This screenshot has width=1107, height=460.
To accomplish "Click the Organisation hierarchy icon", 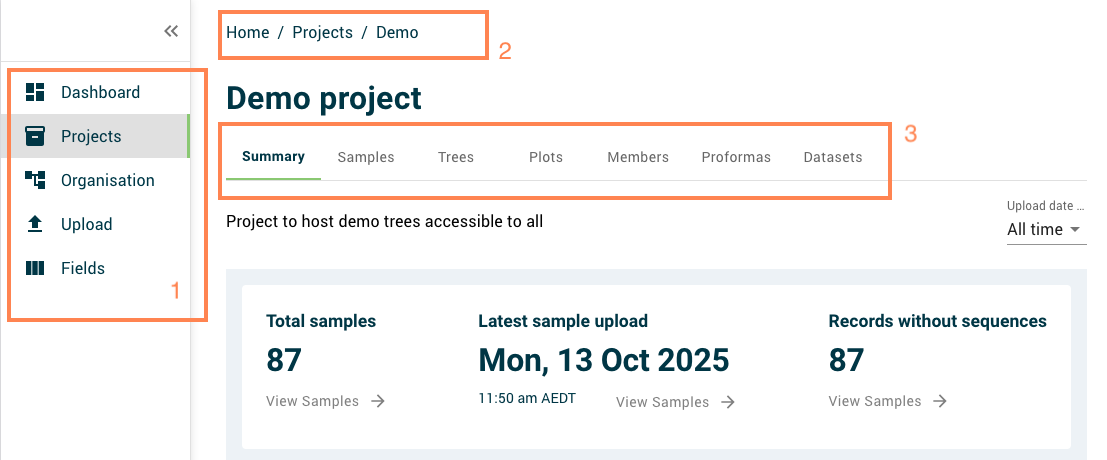I will pyautogui.click(x=35, y=181).
